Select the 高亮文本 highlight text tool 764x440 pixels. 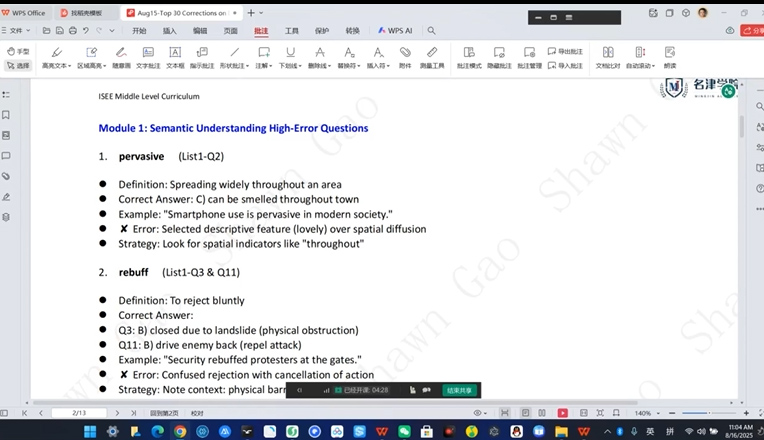pos(55,57)
